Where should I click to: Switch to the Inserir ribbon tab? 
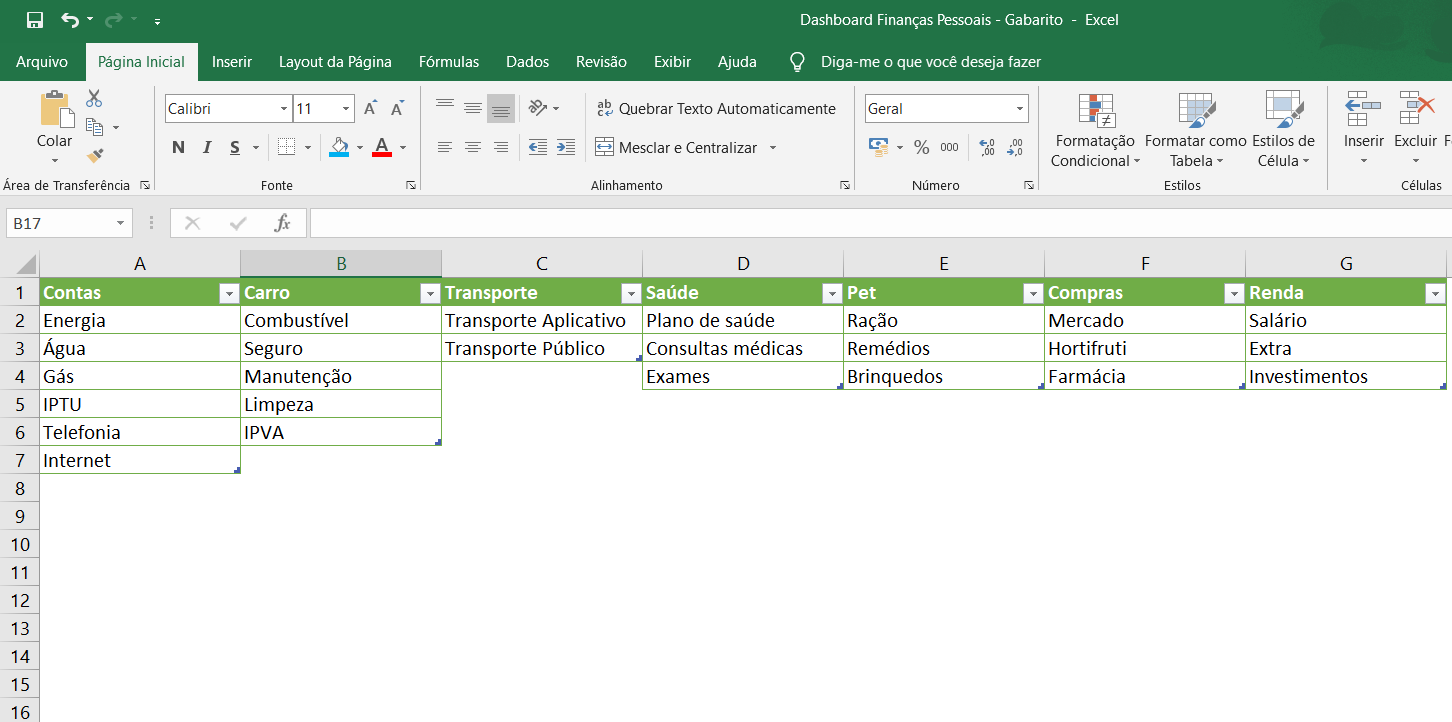232,62
